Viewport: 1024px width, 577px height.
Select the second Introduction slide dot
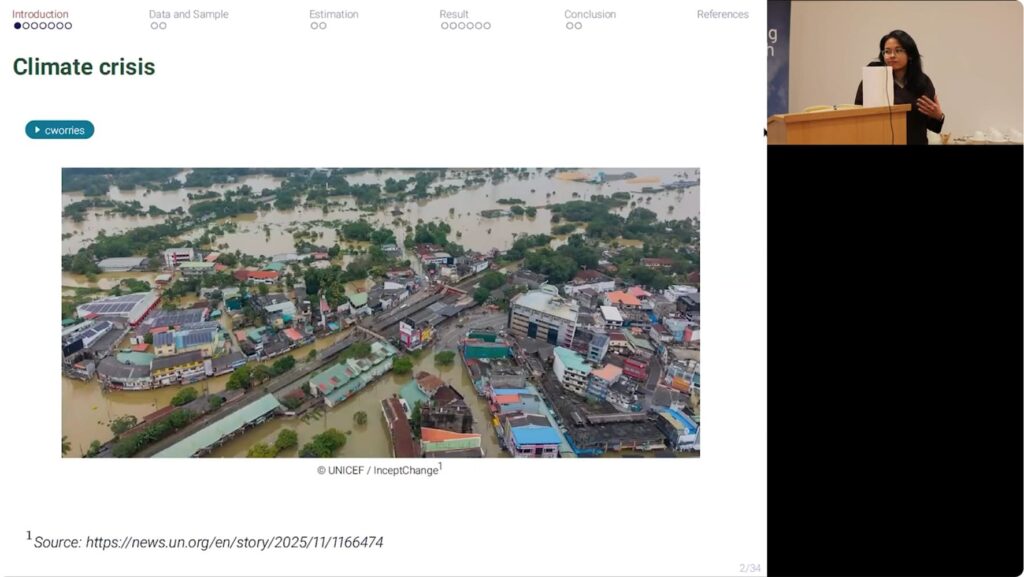coord(26,26)
